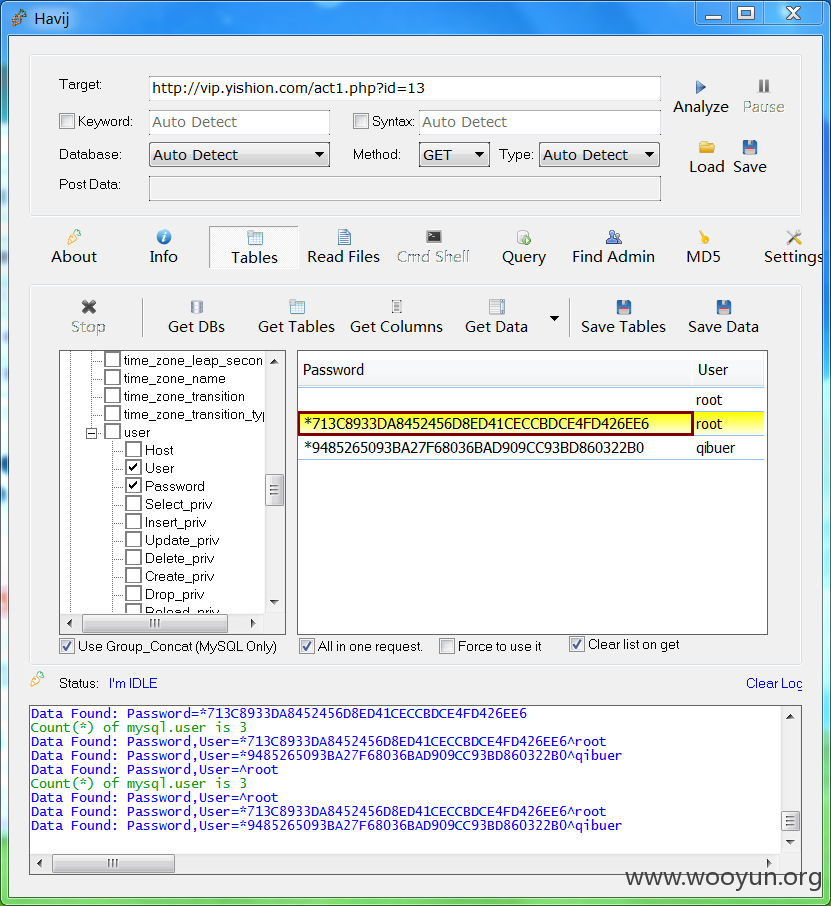This screenshot has height=906, width=831.
Task: Toggle All in one request checkbox
Action: (x=307, y=646)
